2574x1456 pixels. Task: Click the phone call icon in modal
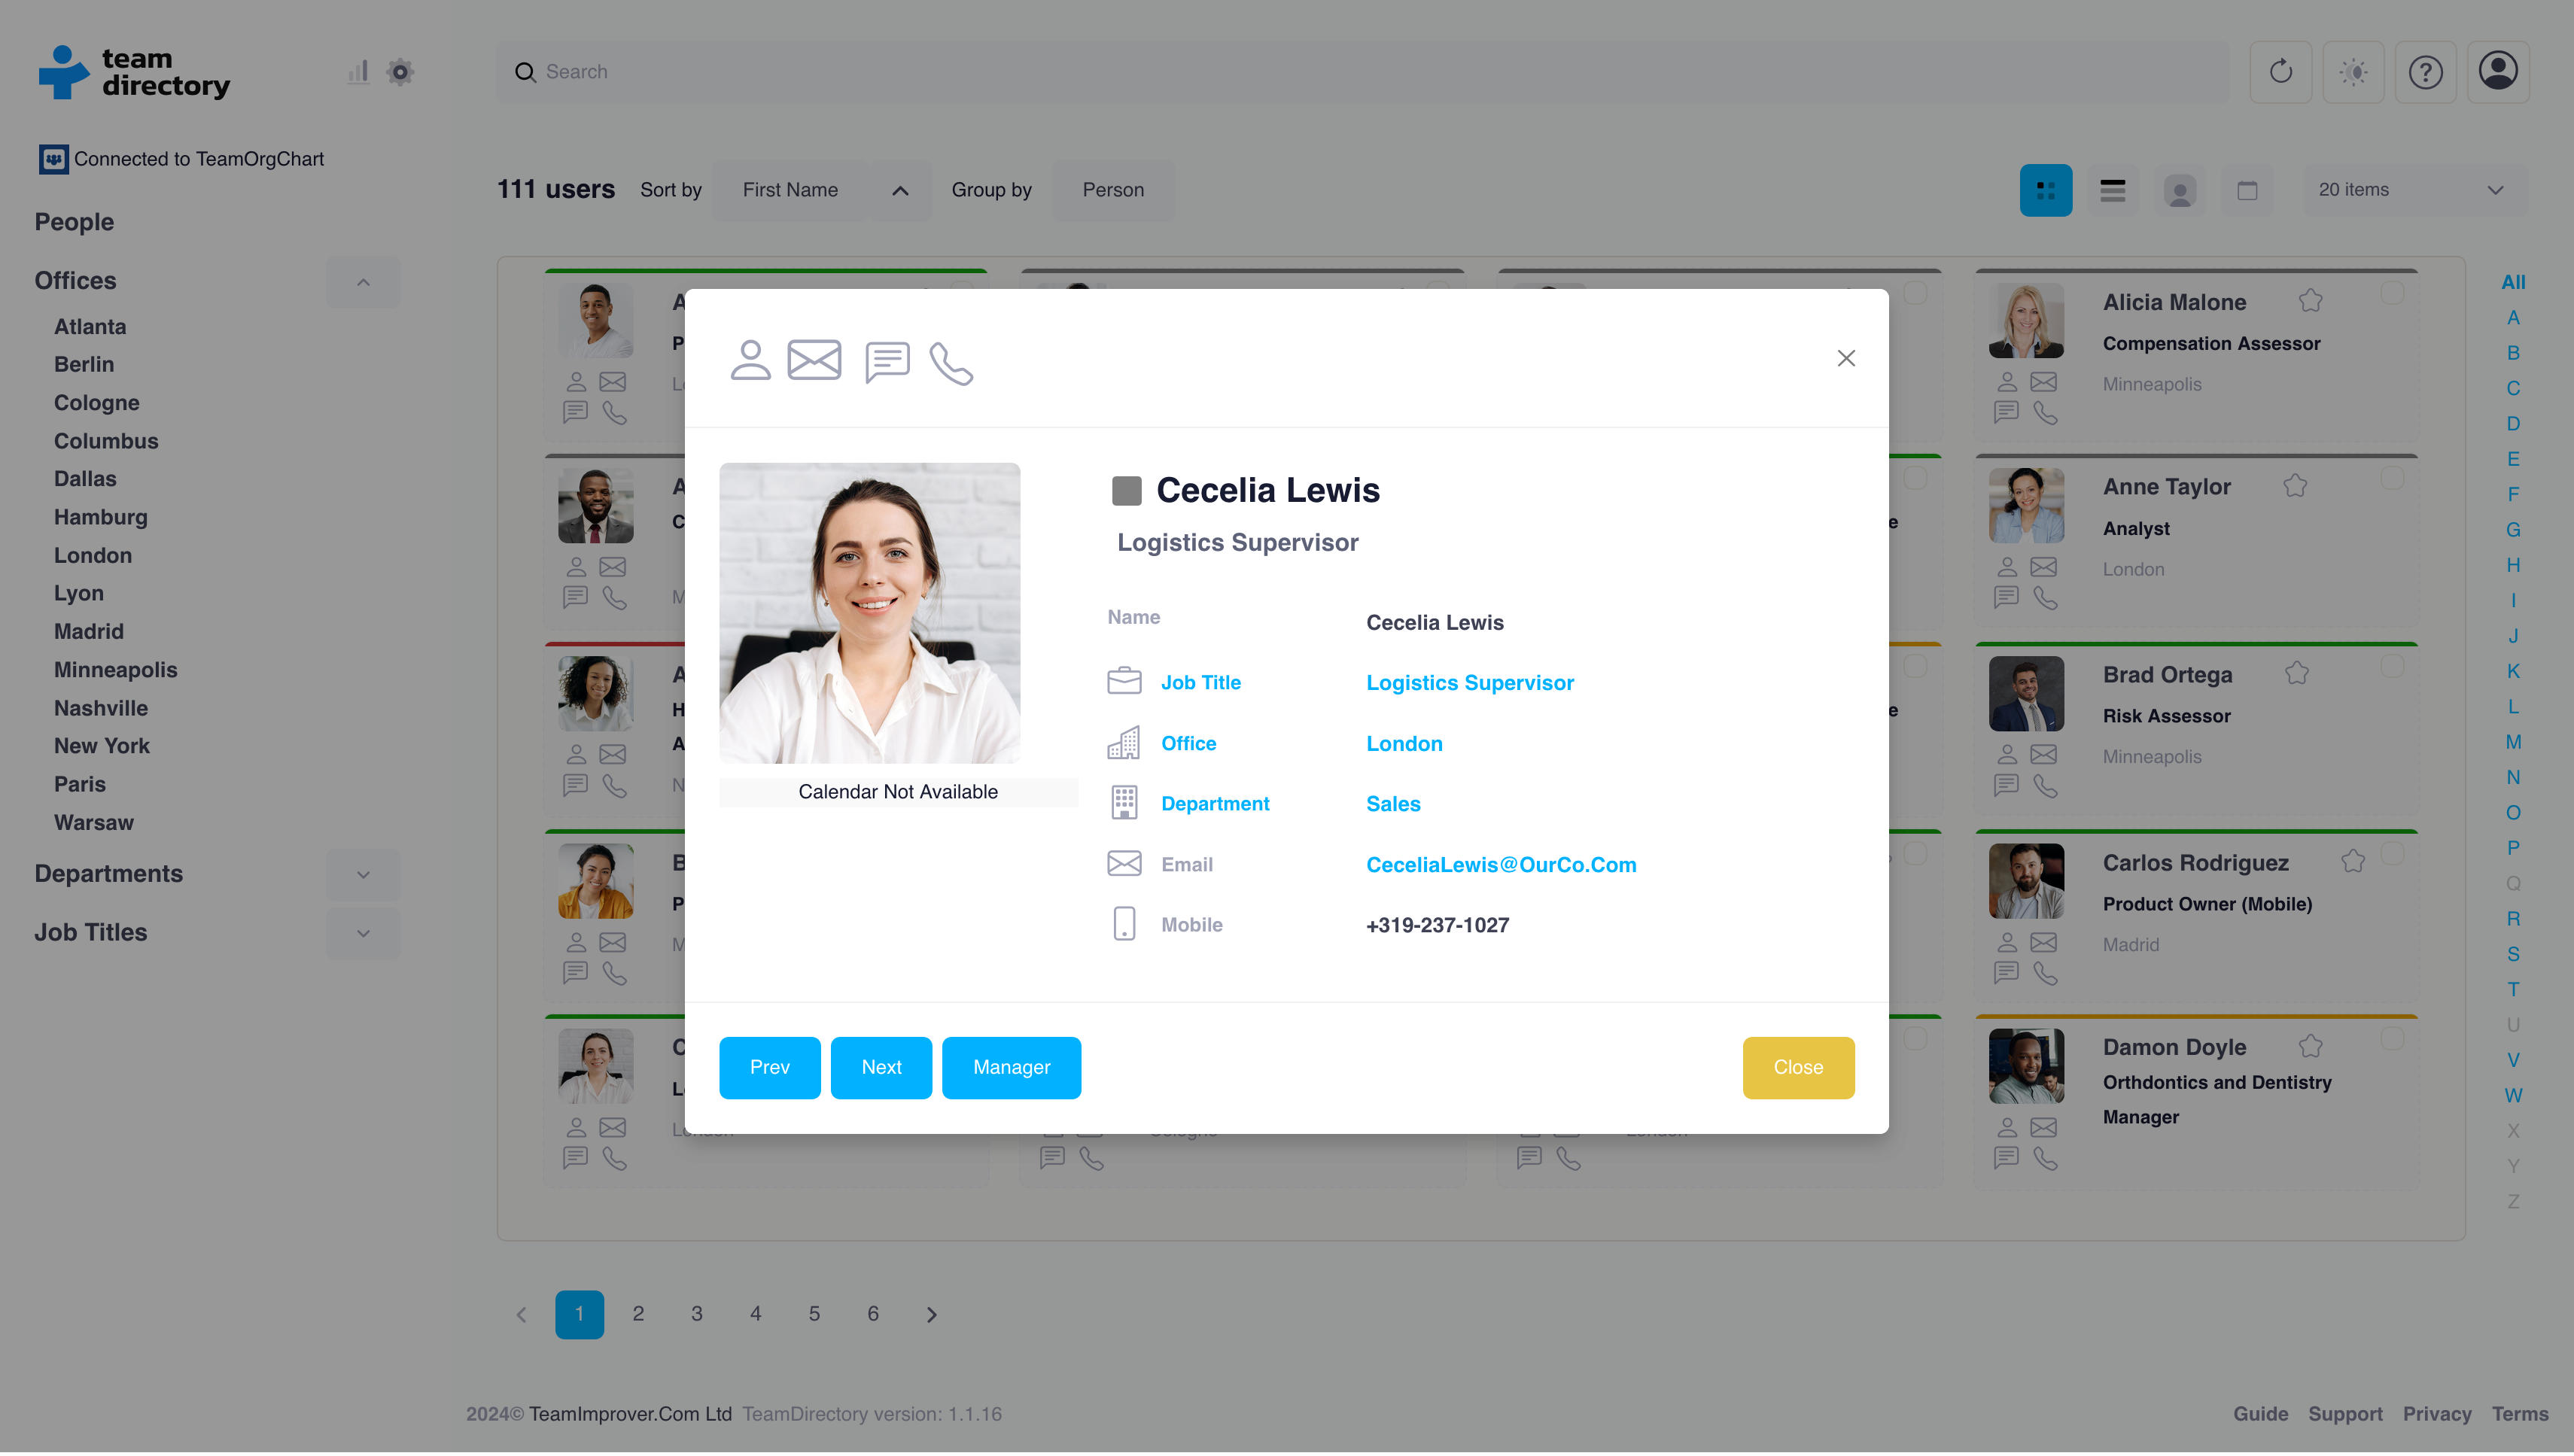pyautogui.click(x=953, y=360)
